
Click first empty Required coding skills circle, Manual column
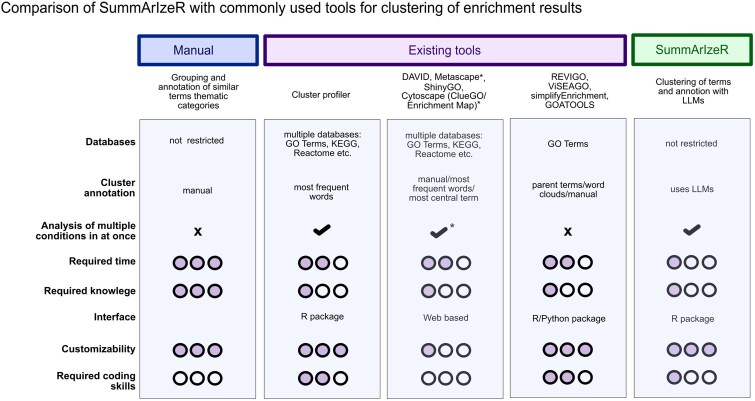(x=180, y=378)
